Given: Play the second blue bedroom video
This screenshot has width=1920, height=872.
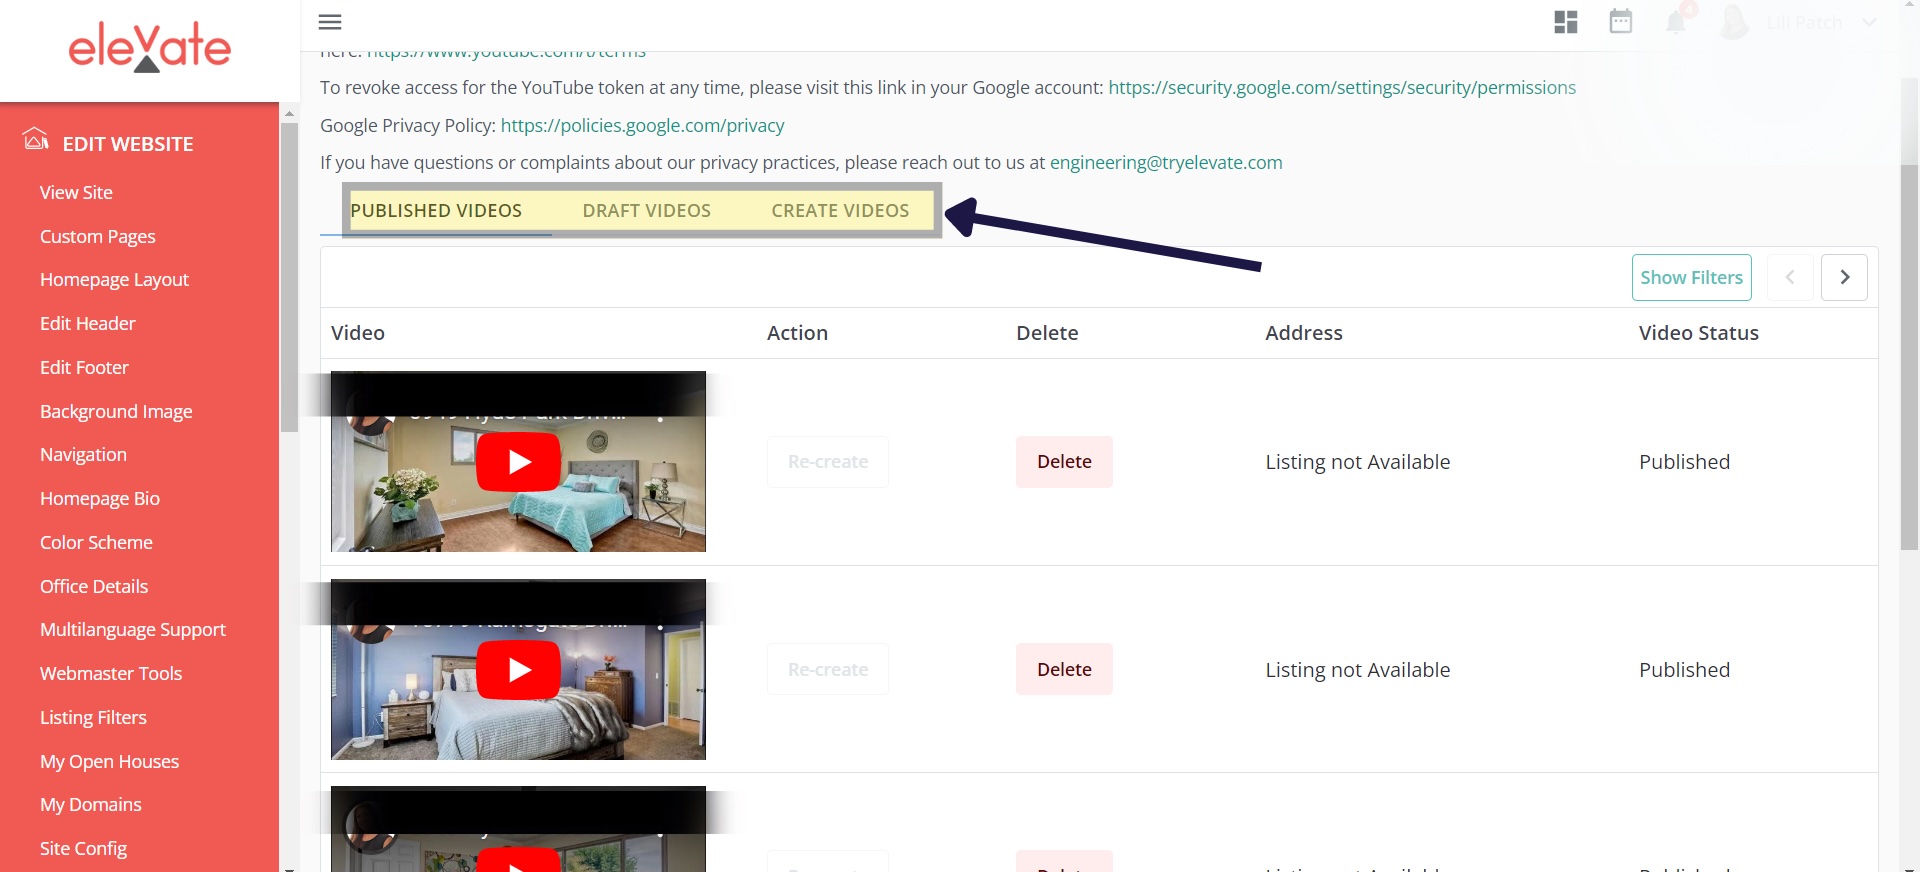Looking at the screenshot, I should coord(518,670).
